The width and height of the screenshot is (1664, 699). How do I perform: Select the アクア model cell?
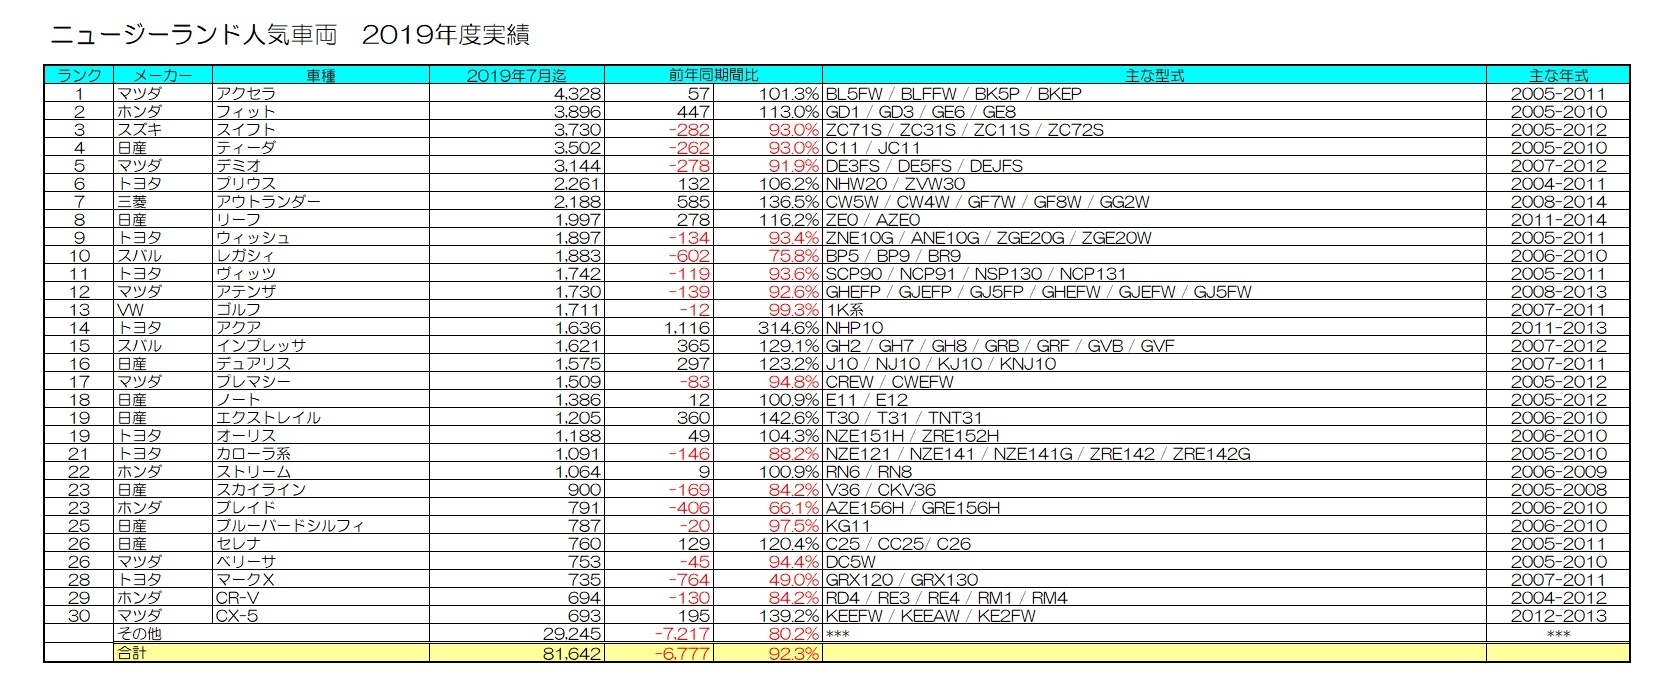click(321, 327)
